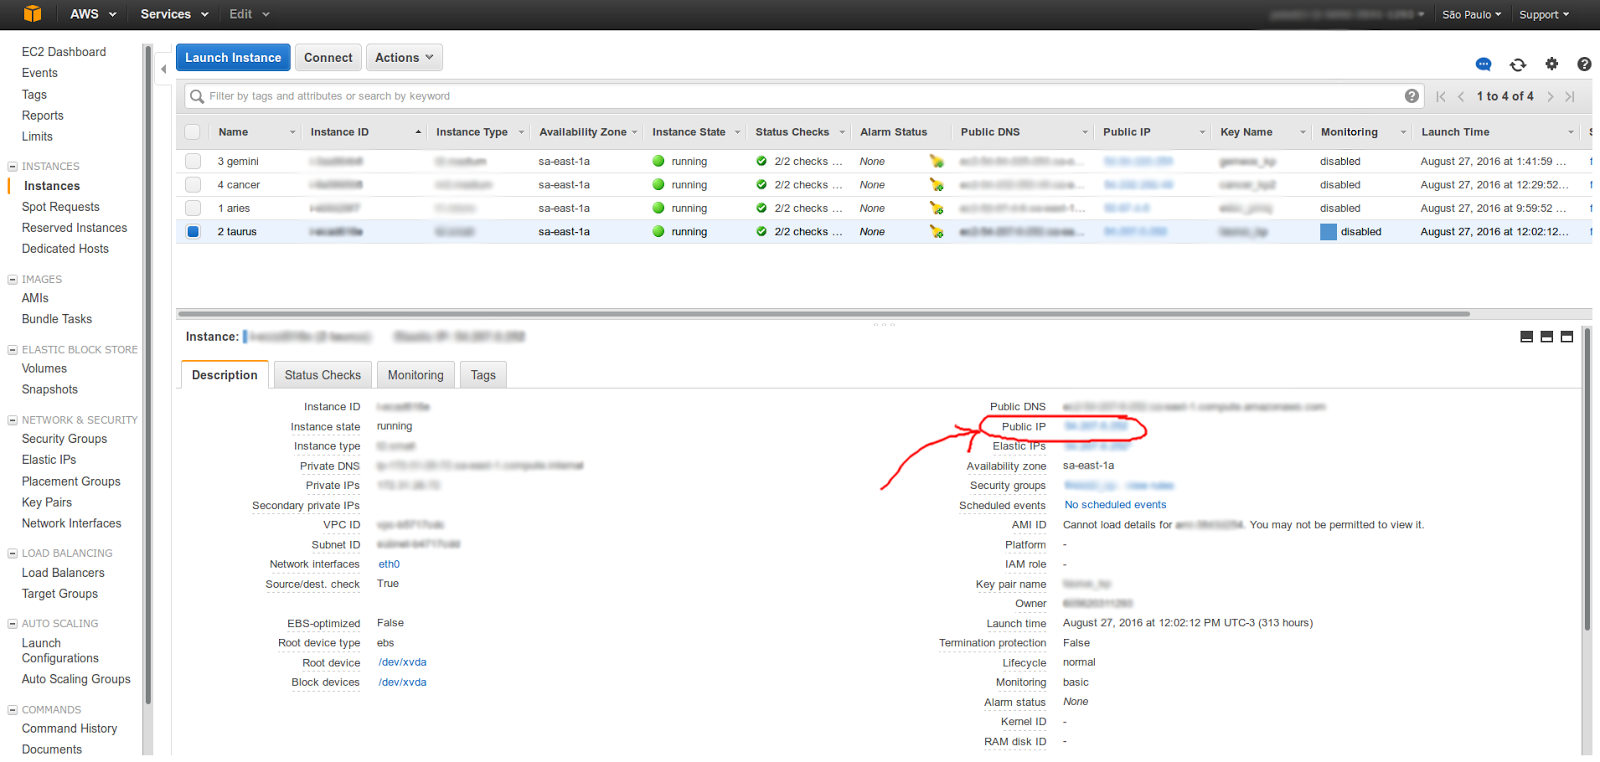Open the Actions dropdown
Image resolution: width=1600 pixels, height=762 pixels.
pyautogui.click(x=404, y=58)
